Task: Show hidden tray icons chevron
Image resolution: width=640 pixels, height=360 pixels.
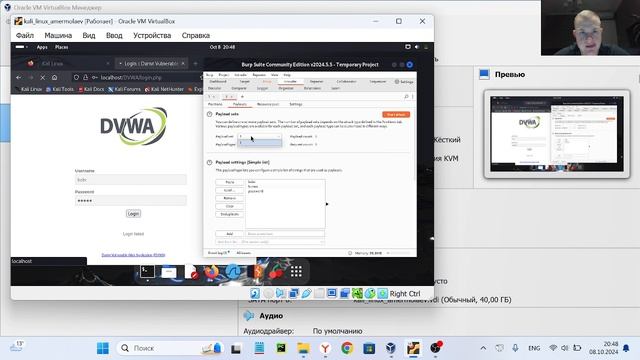Action: point(483,348)
